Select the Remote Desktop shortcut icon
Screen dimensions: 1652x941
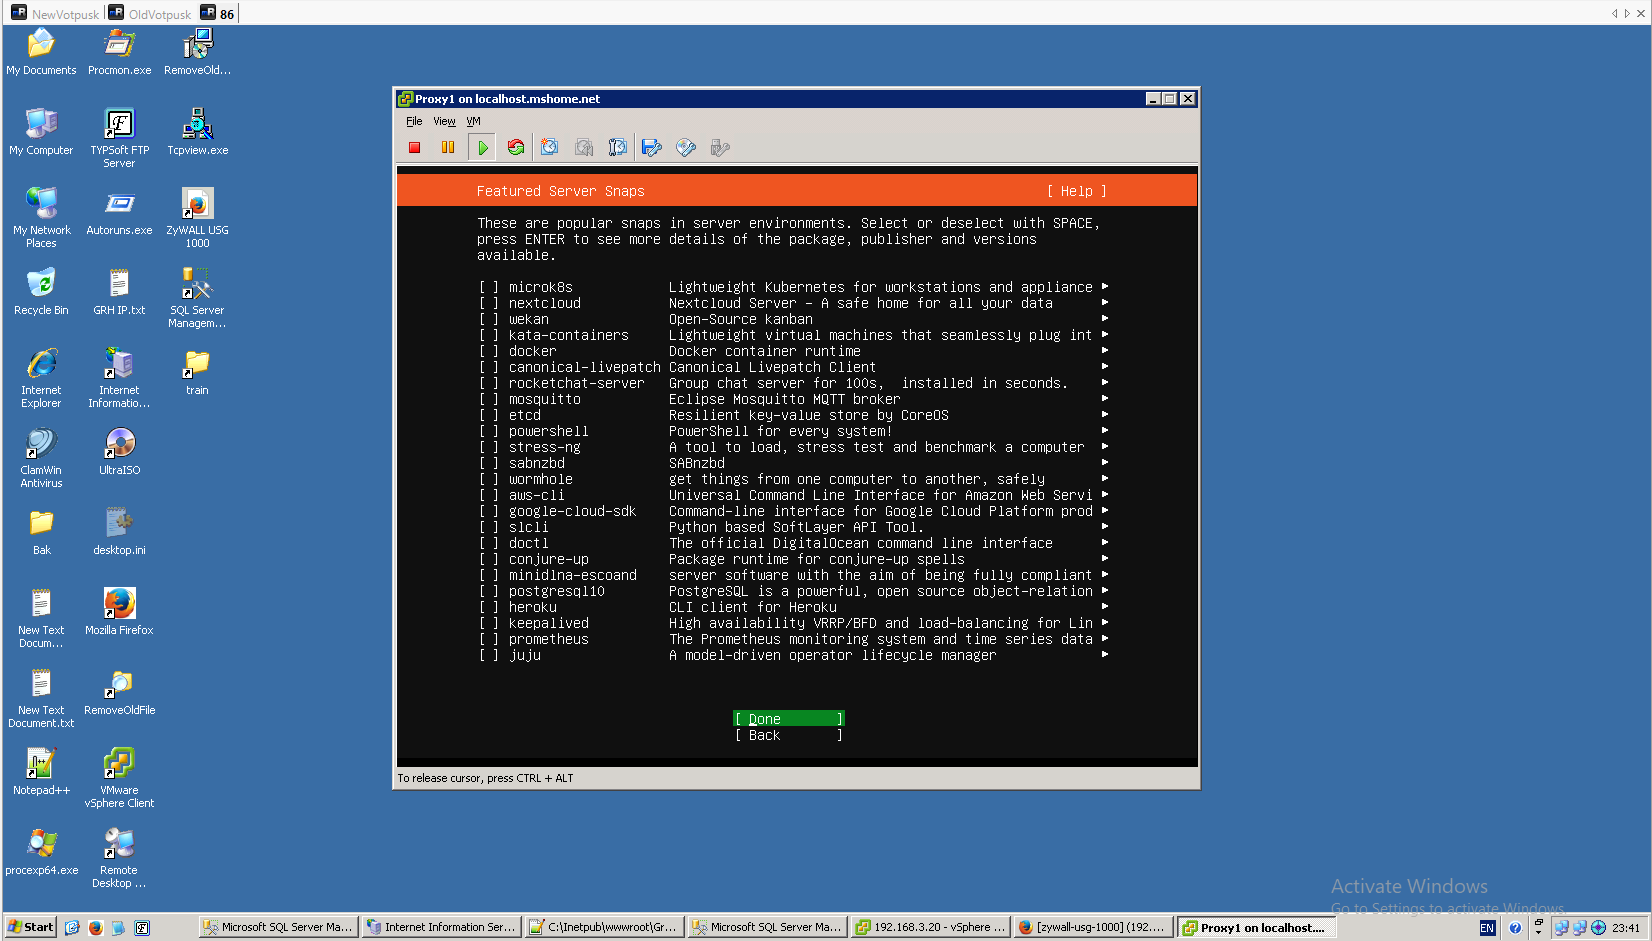tap(119, 858)
